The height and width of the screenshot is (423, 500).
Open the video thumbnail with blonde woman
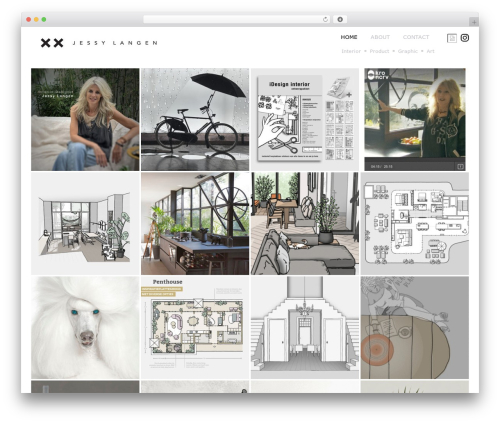click(x=415, y=119)
